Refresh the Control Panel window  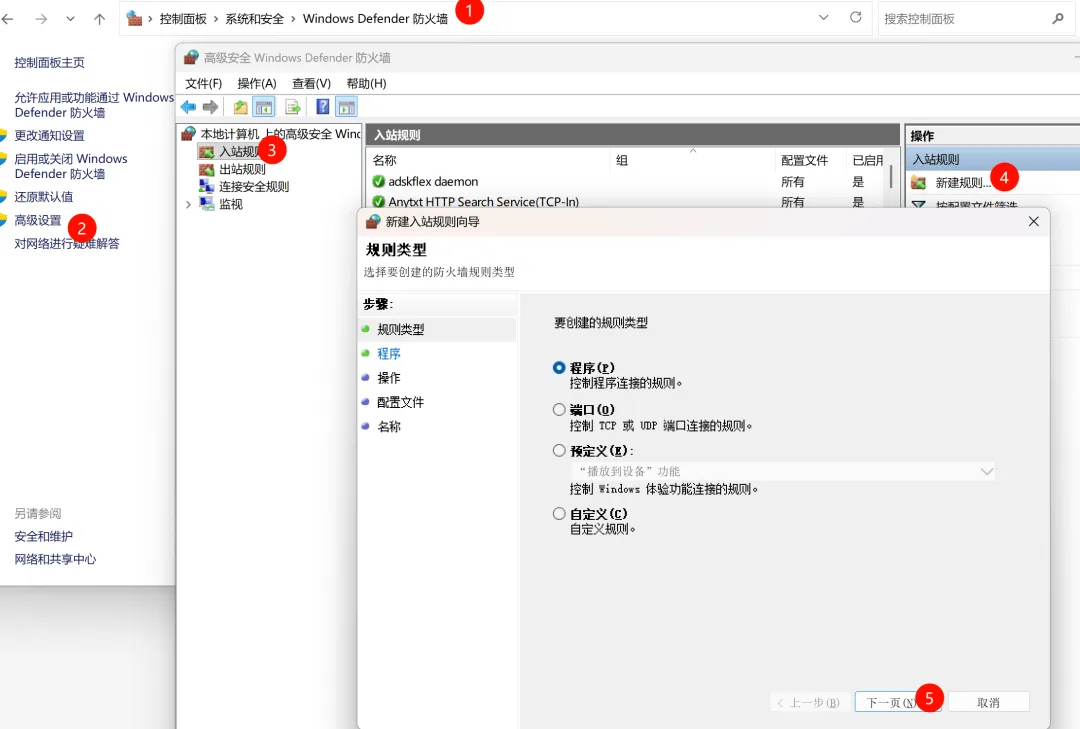pos(855,18)
